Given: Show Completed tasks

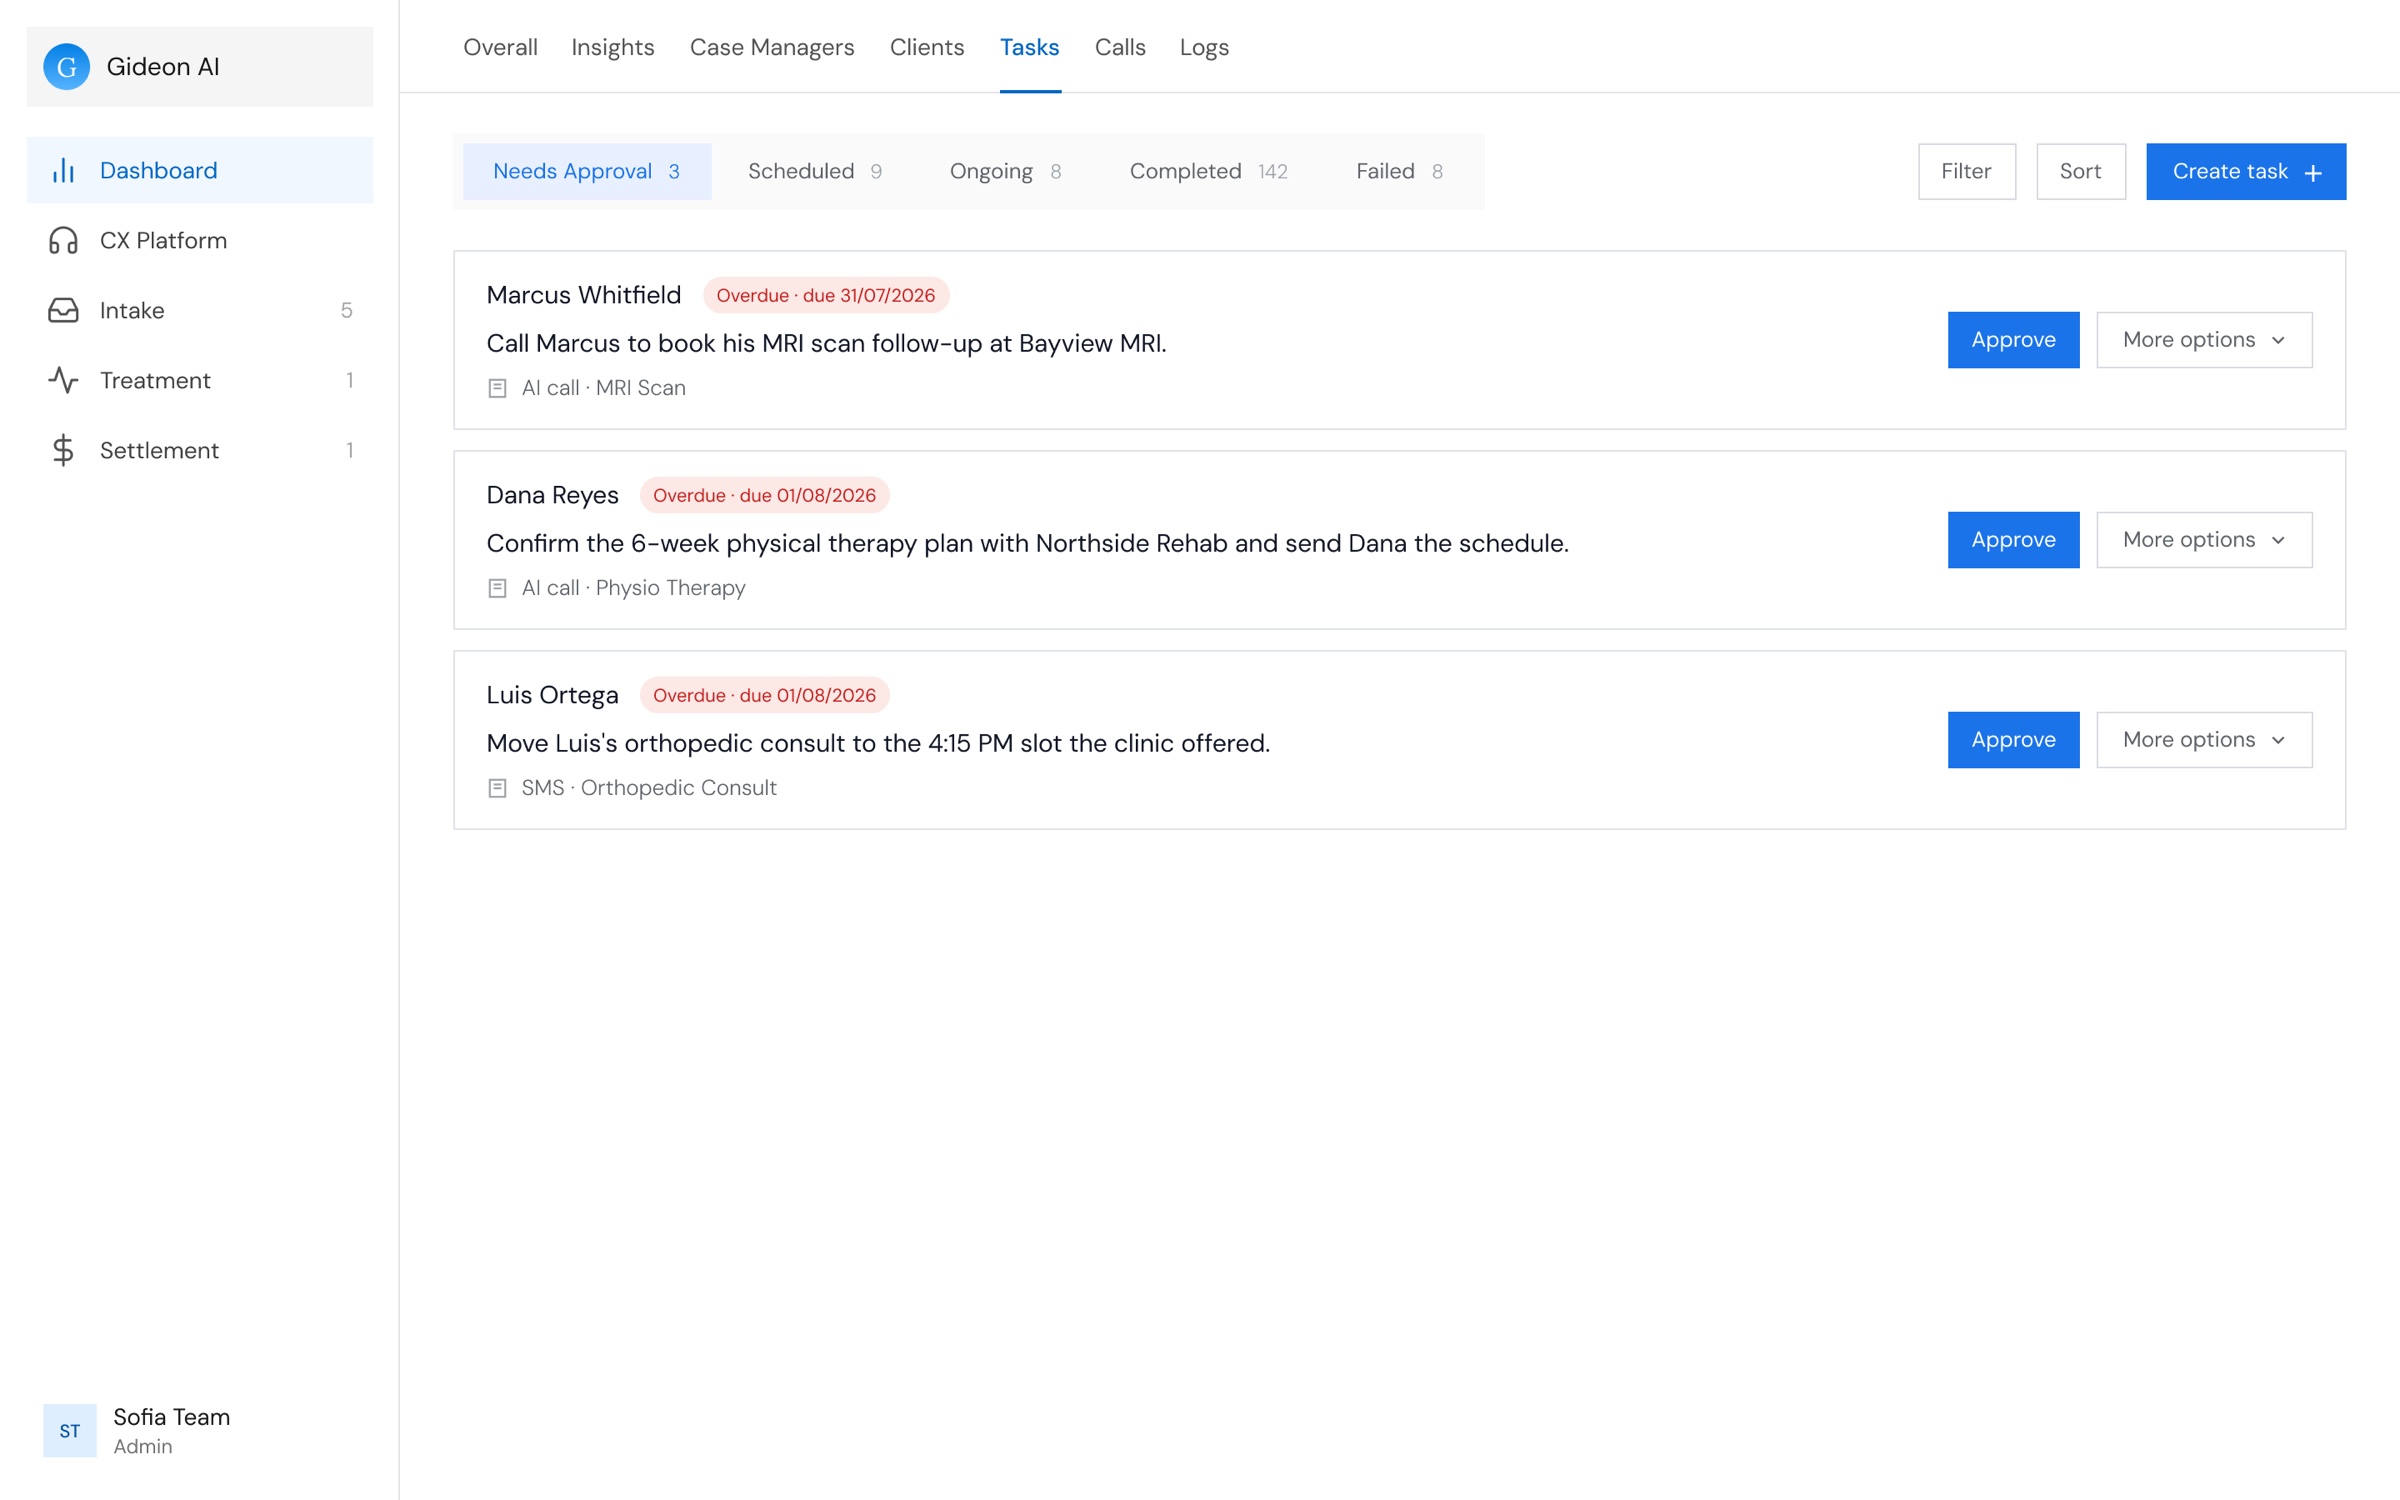Looking at the screenshot, I should 1209,171.
